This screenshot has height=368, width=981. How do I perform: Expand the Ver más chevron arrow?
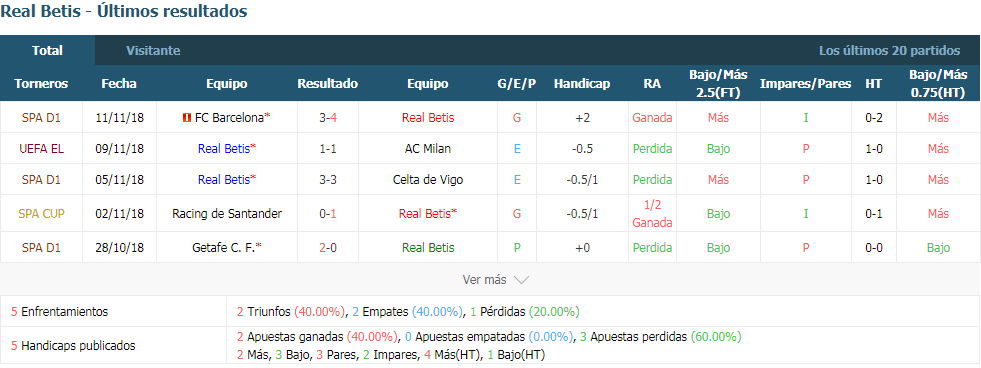tap(521, 280)
